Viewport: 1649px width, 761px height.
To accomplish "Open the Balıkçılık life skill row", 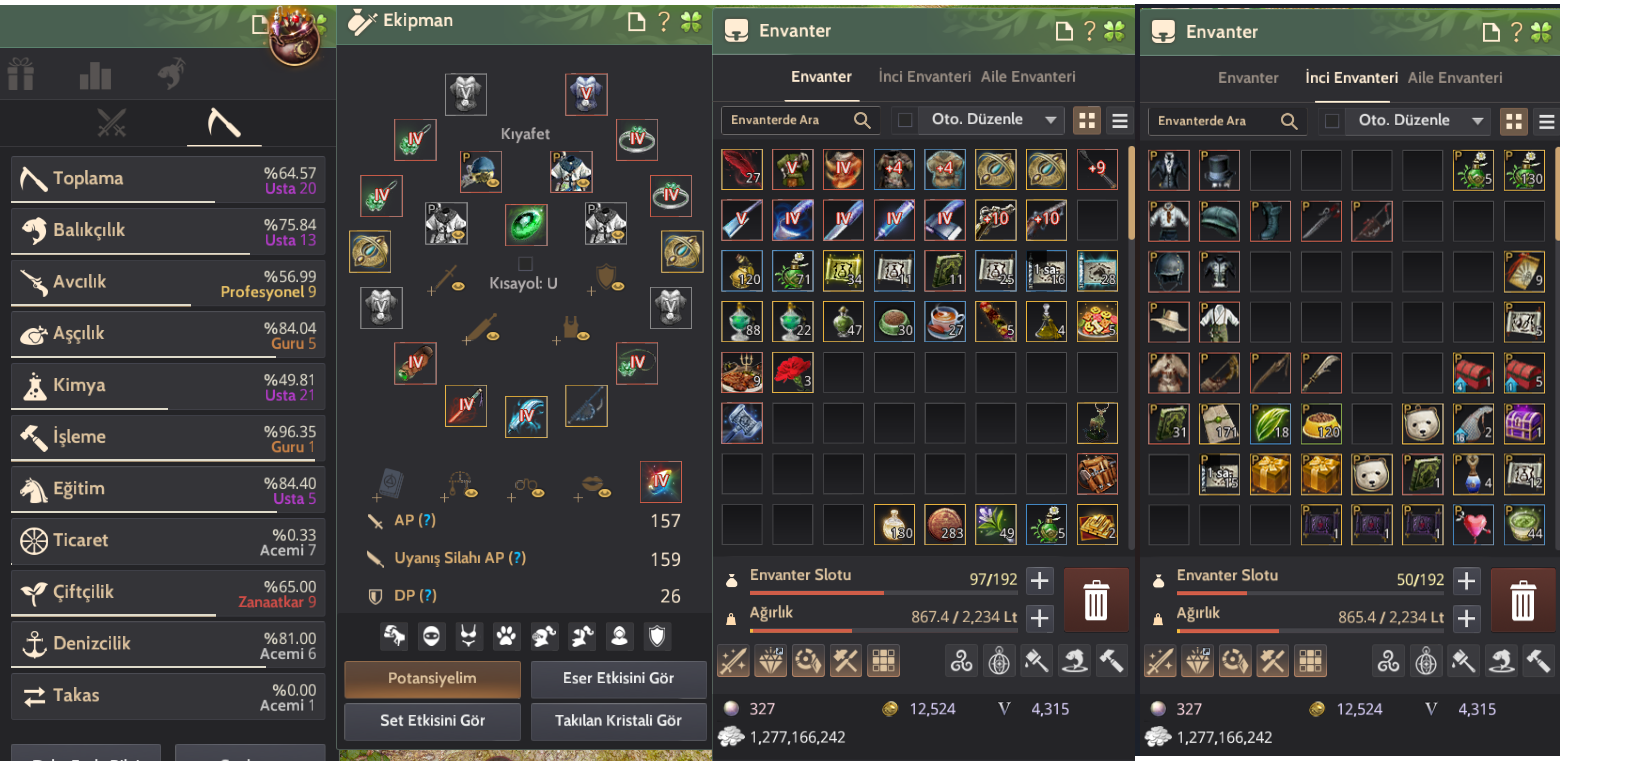I will (x=169, y=231).
